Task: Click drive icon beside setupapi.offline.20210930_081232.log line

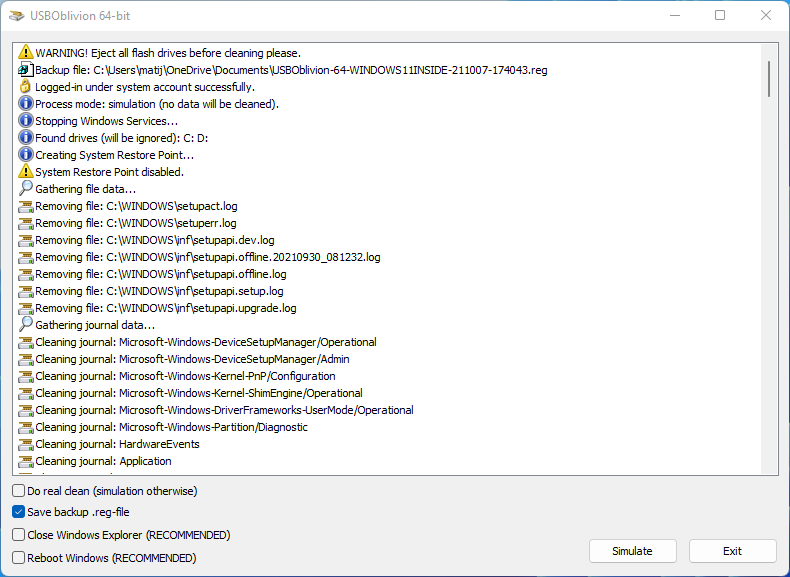Action: (26, 258)
